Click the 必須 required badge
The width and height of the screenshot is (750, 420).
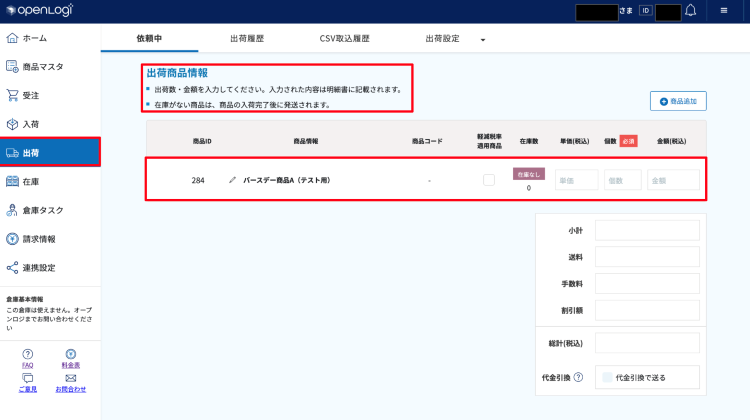(x=628, y=141)
